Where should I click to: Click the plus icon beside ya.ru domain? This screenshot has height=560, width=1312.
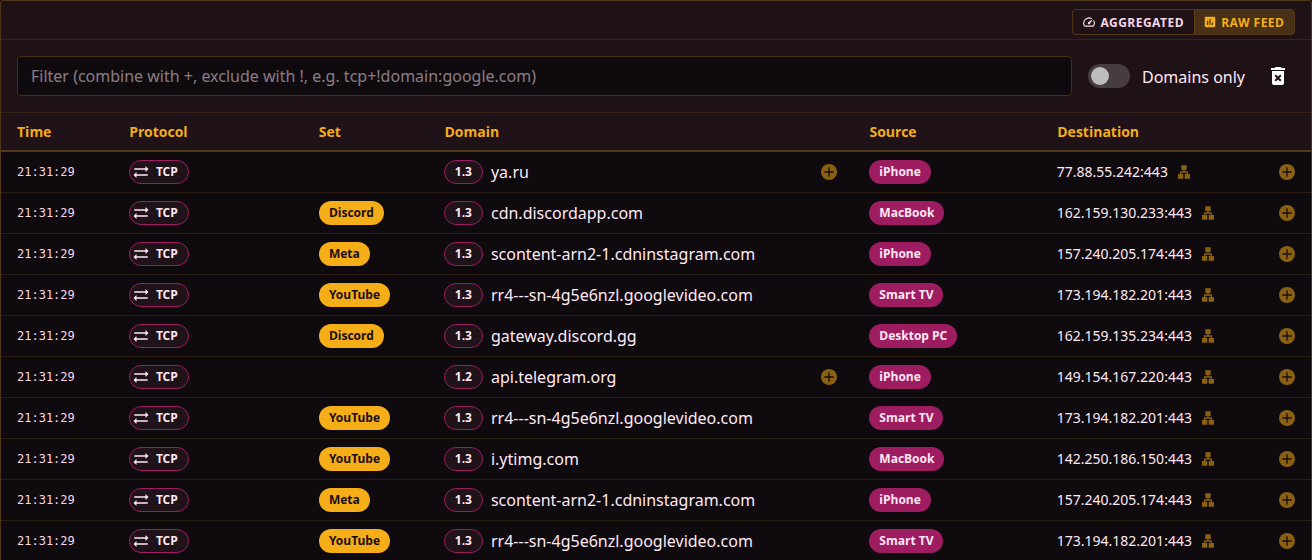point(828,172)
